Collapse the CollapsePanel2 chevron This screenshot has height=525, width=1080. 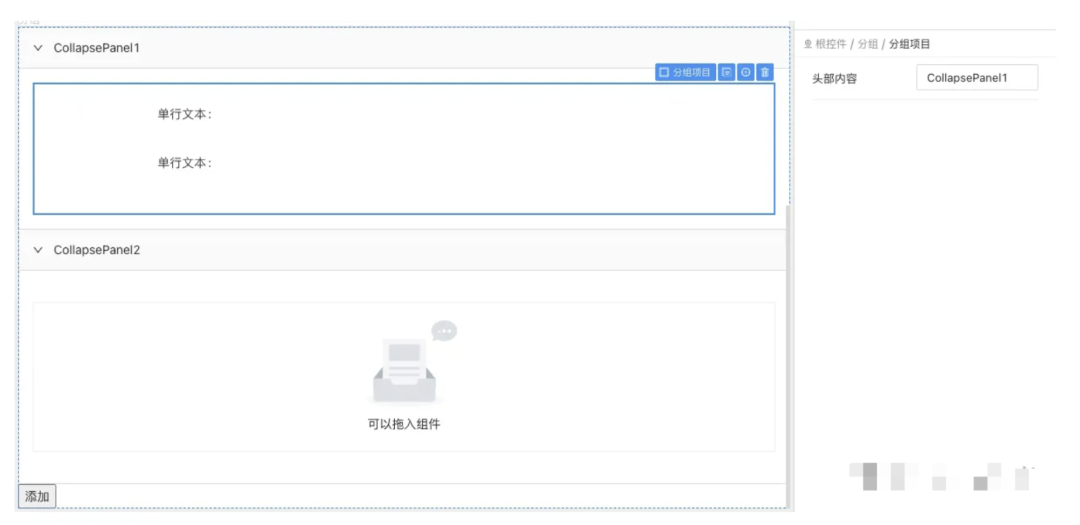pyautogui.click(x=38, y=250)
